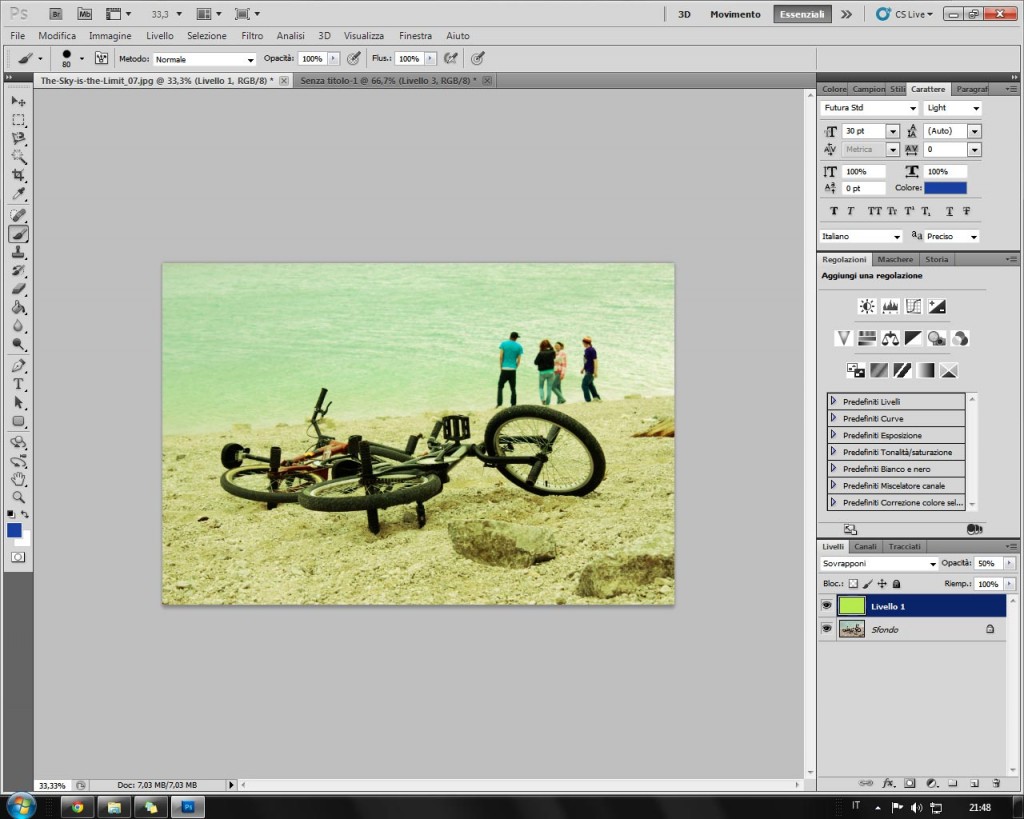Hide the Livello 1 layer
1024x819 pixels.
[x=827, y=606]
